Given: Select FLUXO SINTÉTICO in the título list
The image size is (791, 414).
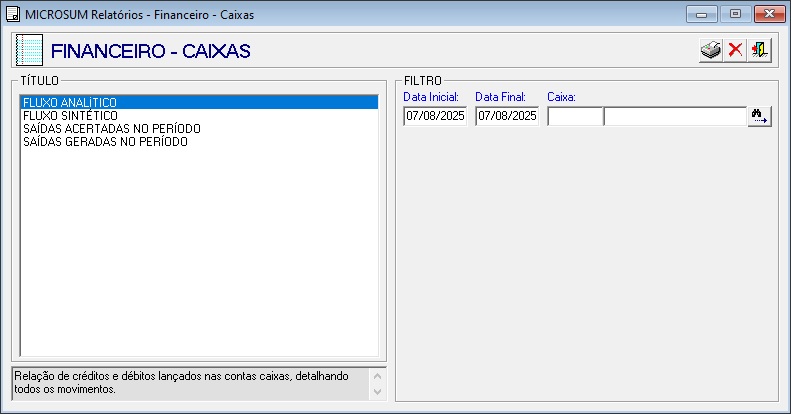Looking at the screenshot, I should coord(70,116).
